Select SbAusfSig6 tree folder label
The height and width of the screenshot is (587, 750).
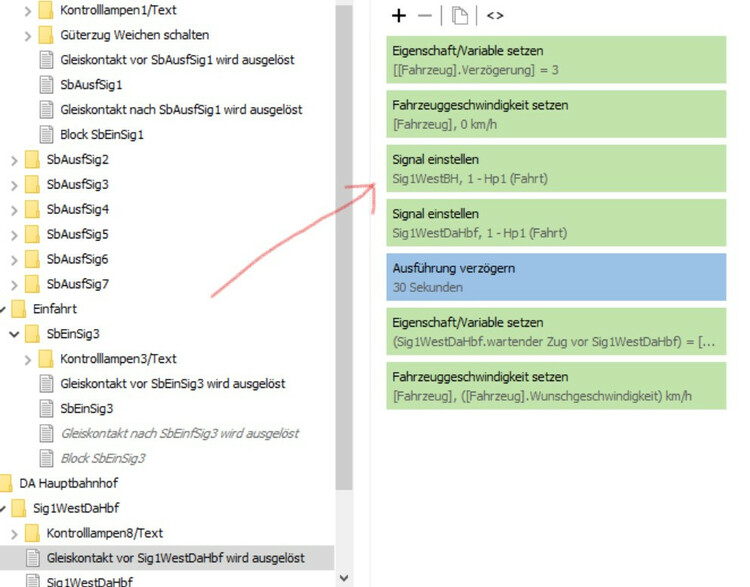[x=77, y=259]
